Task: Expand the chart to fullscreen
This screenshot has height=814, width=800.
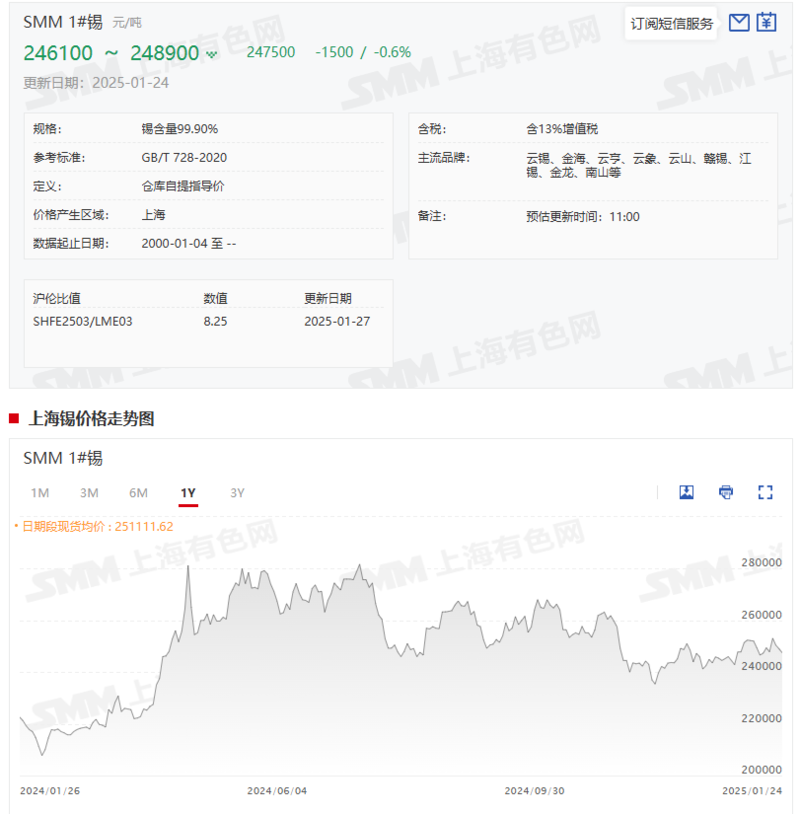Action: (x=765, y=492)
